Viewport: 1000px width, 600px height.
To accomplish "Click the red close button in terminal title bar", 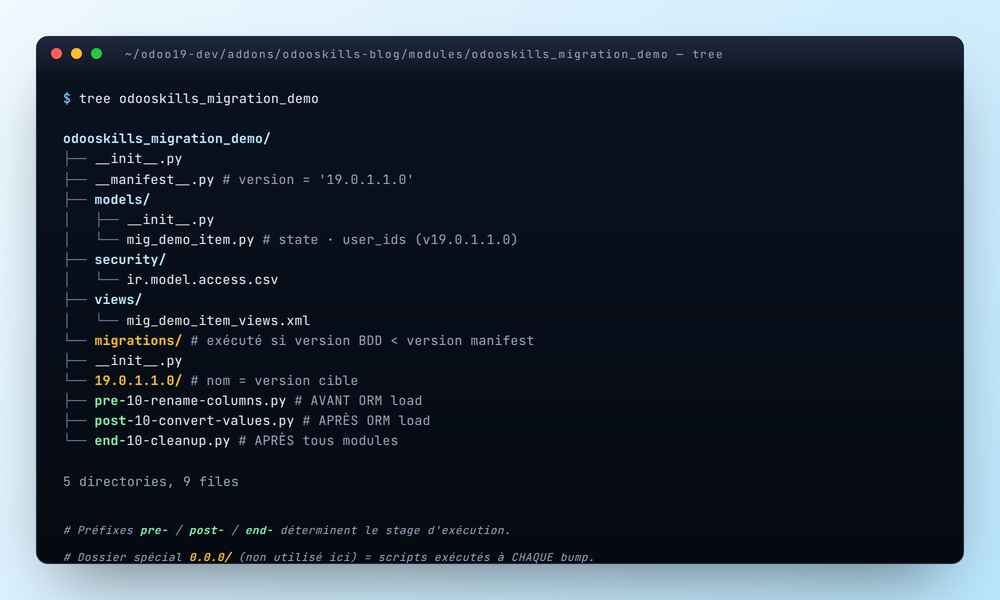I will pos(57,54).
